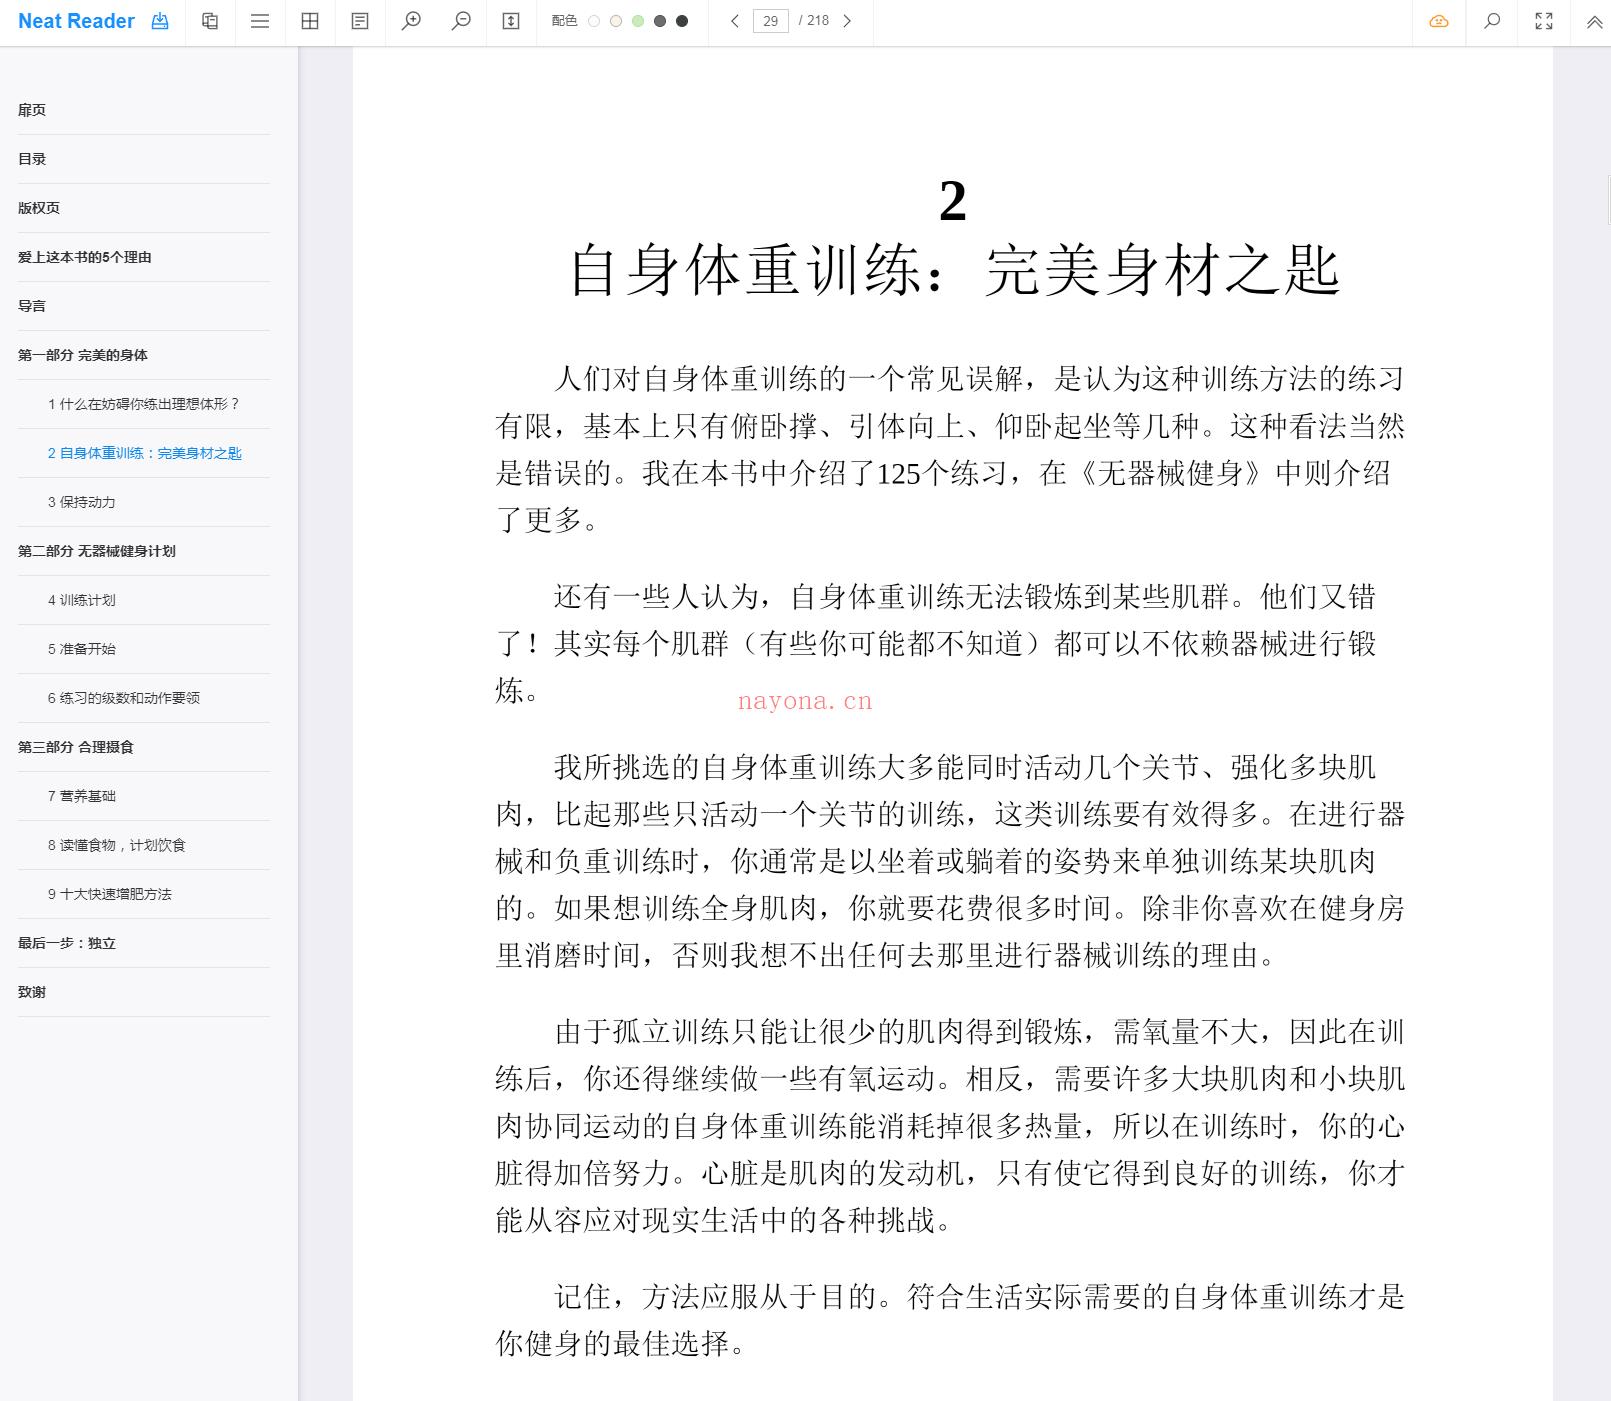1611x1401 pixels.
Task: Select the dark gray color theme swatch
Action: pos(660,21)
